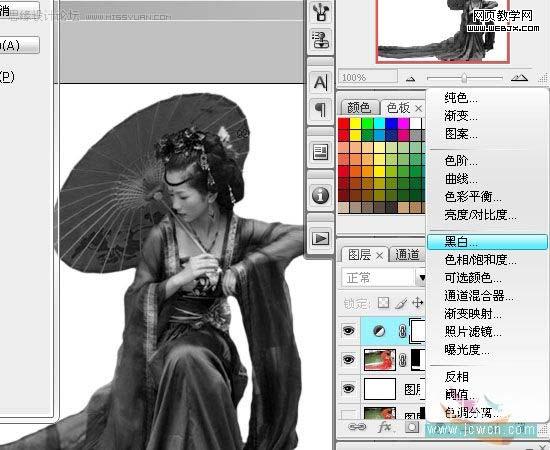This screenshot has height=450, width=550.
Task: Select the masked photo layer image thumbnail
Action: 380,360
